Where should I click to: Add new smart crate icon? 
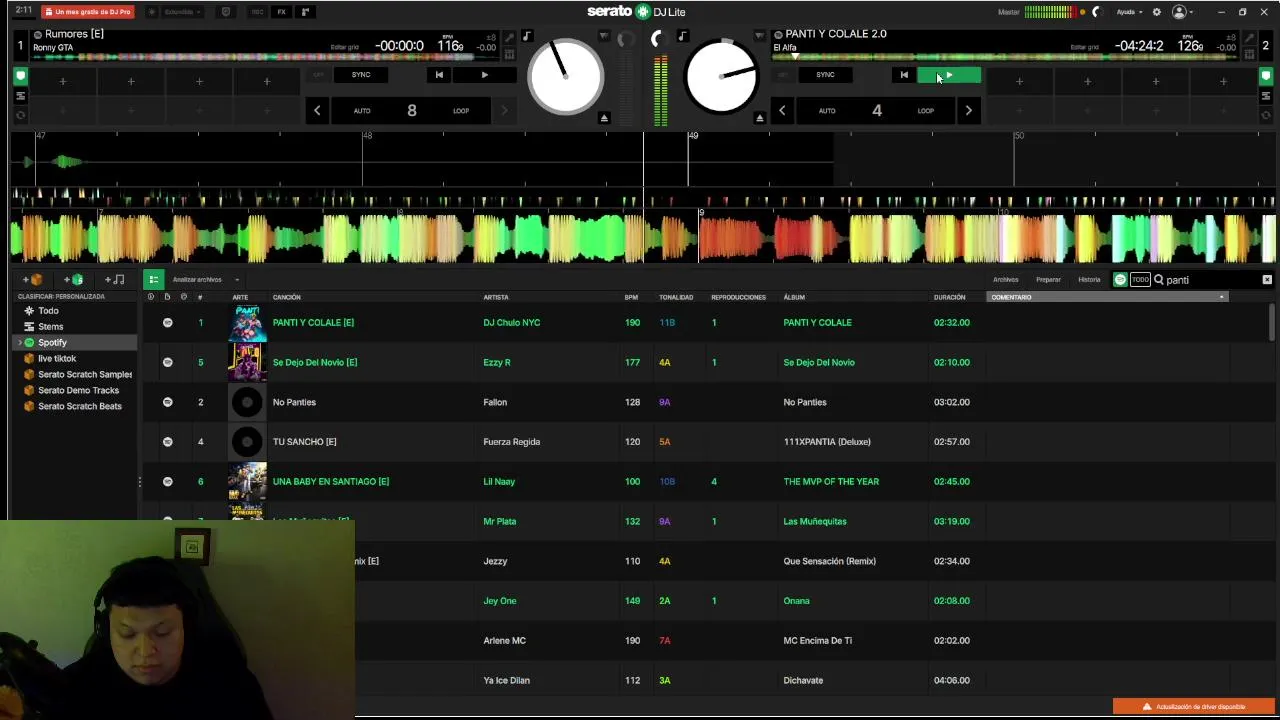(74, 280)
